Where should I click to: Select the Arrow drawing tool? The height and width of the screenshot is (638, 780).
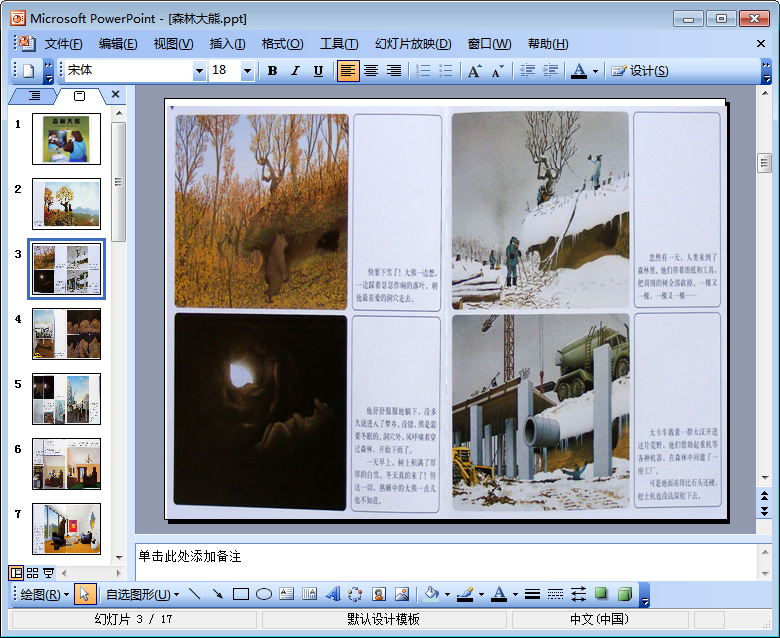pos(218,594)
